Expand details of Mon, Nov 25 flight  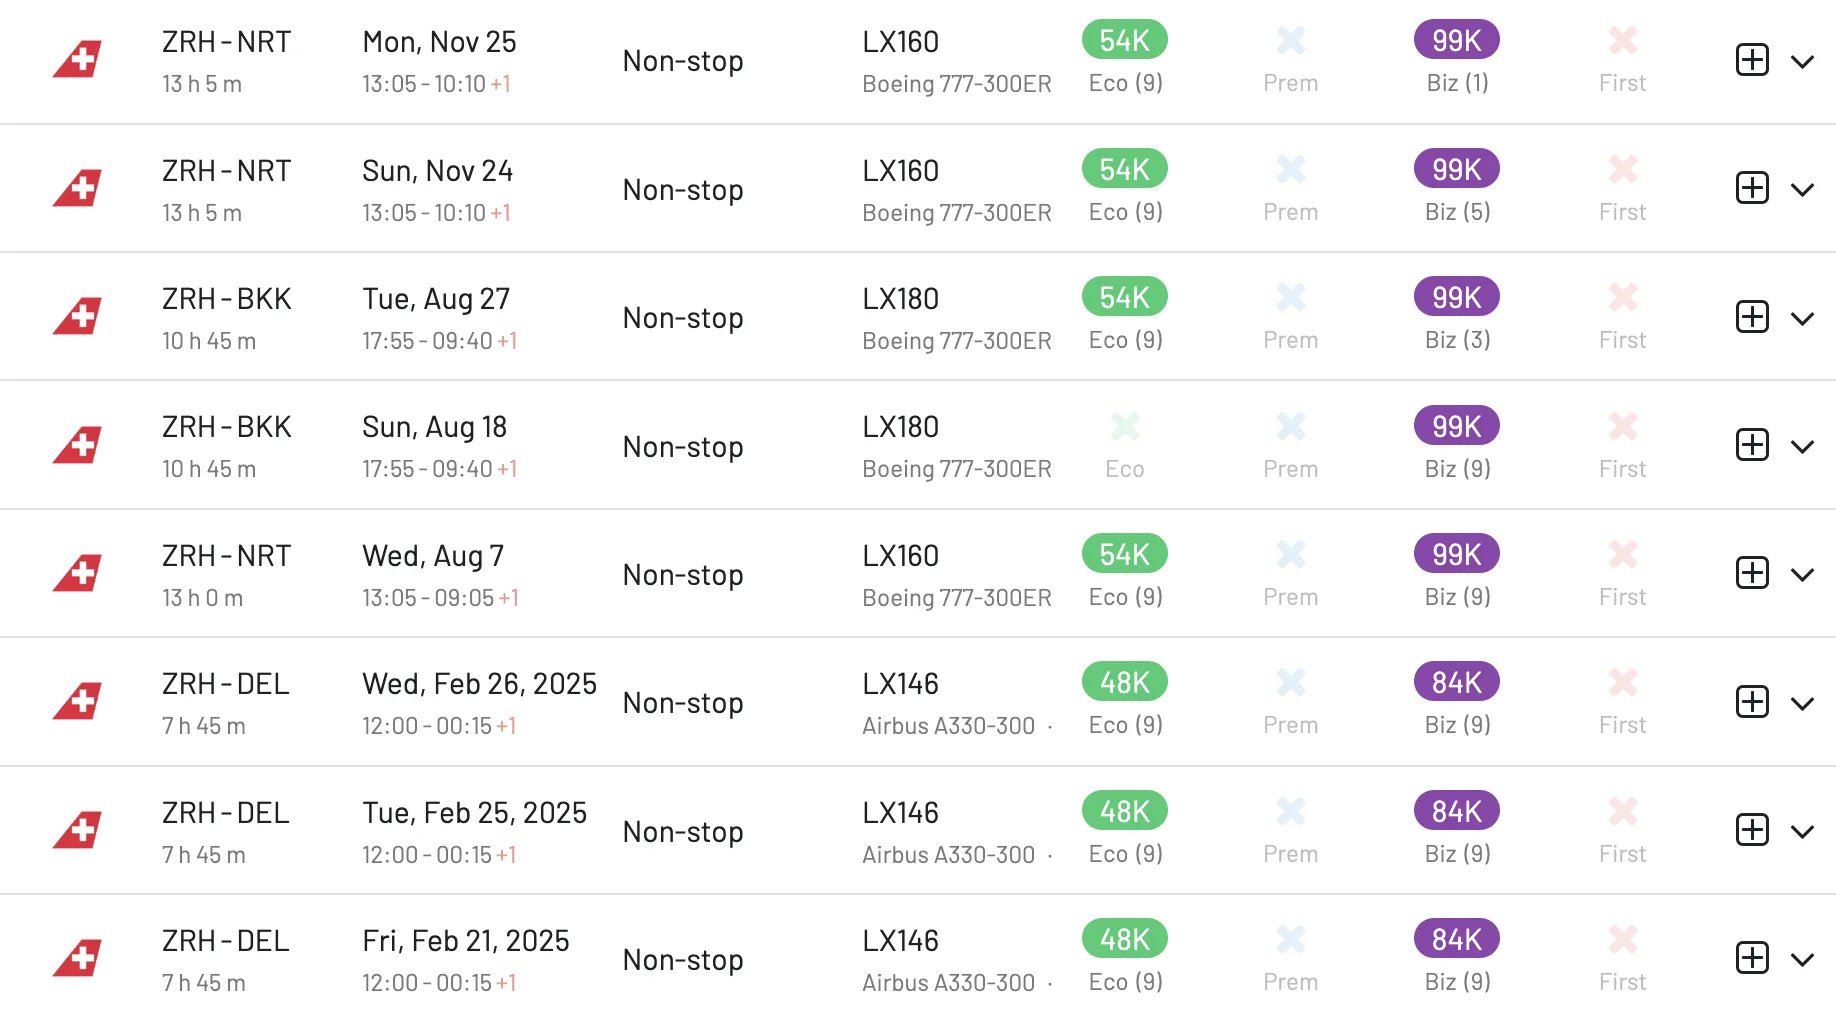point(1802,62)
